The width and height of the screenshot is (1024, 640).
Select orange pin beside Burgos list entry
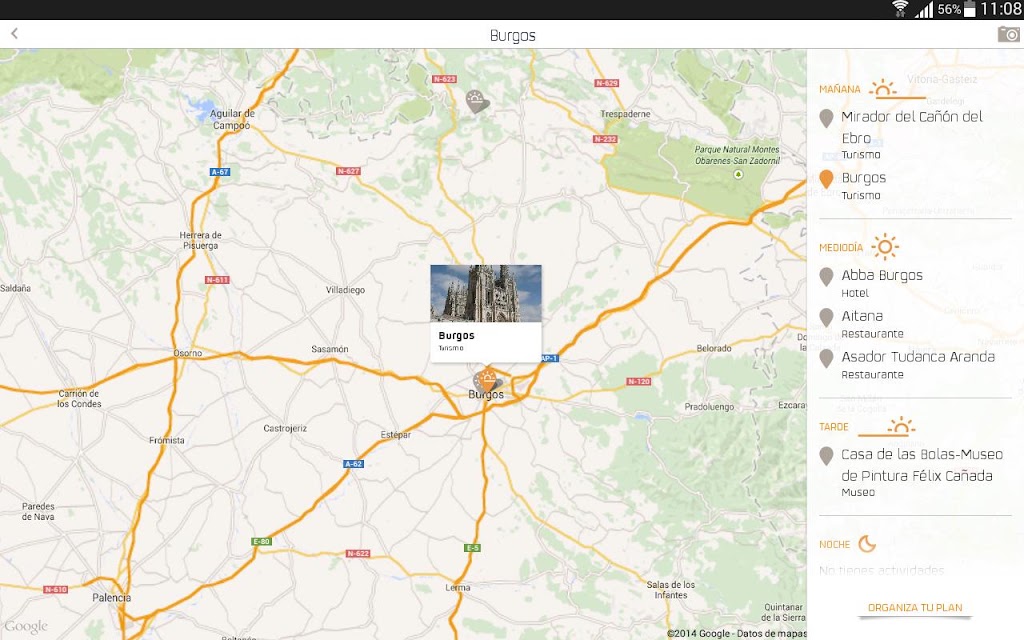click(826, 179)
